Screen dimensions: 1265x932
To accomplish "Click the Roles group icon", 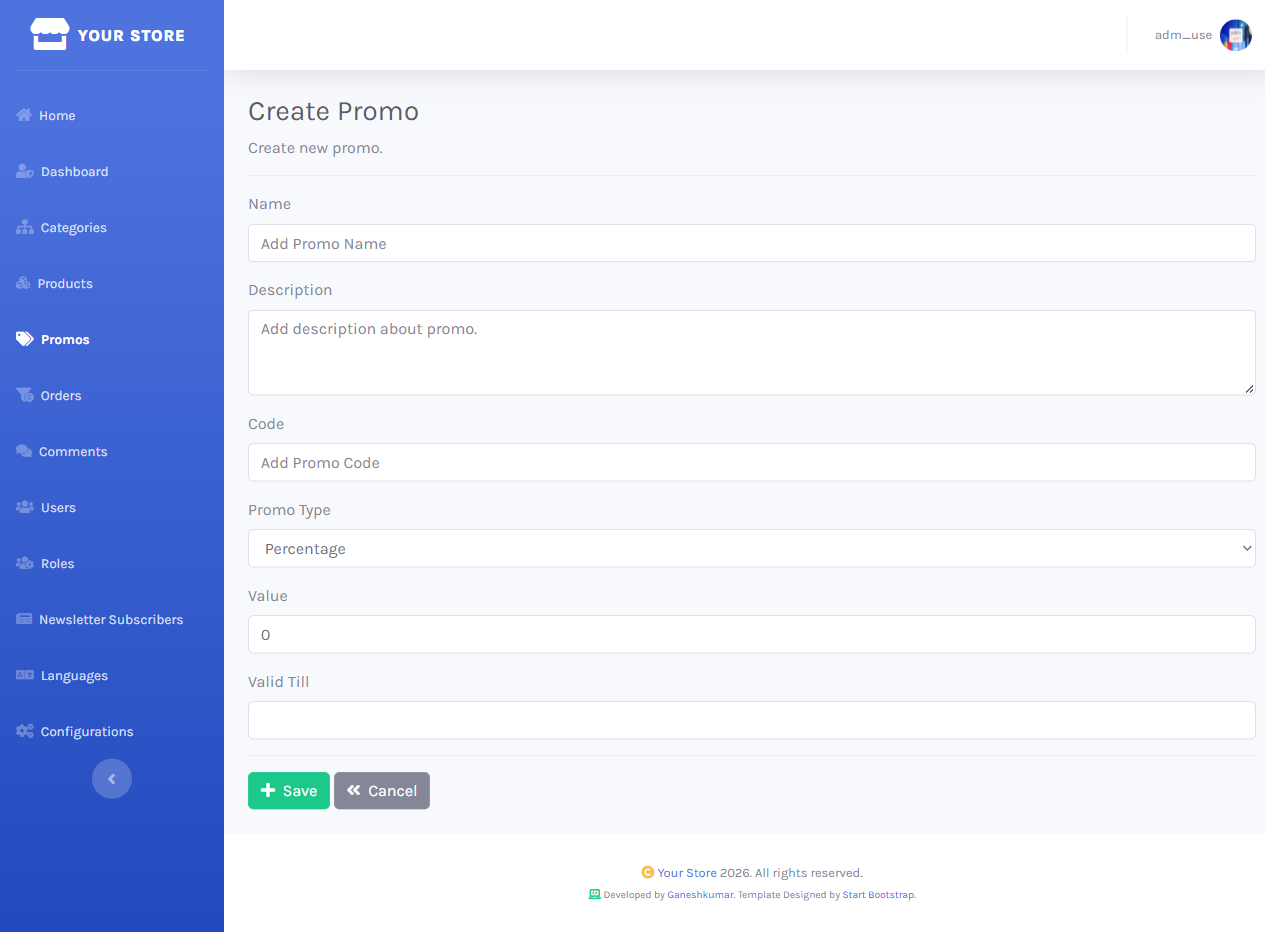I will pos(25,563).
